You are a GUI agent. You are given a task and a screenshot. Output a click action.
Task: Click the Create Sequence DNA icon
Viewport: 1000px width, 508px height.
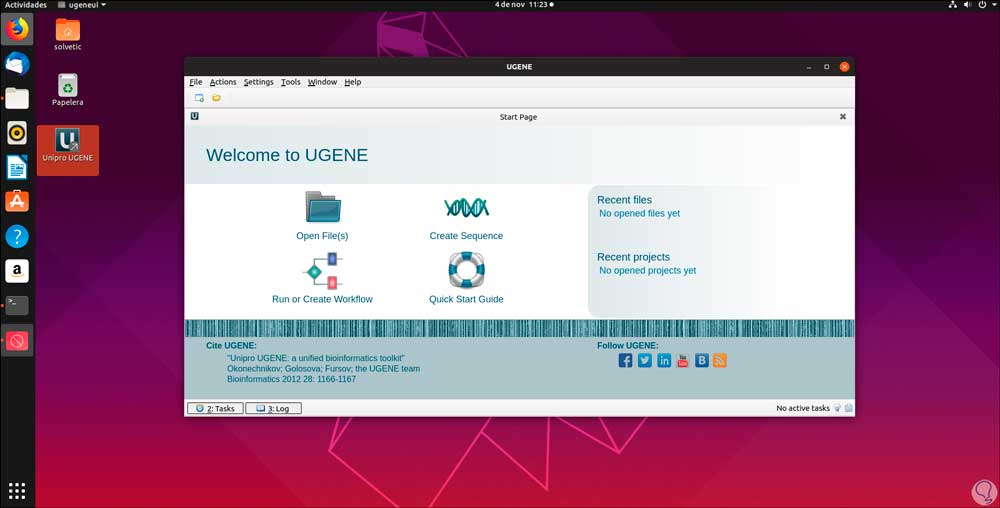(x=466, y=207)
